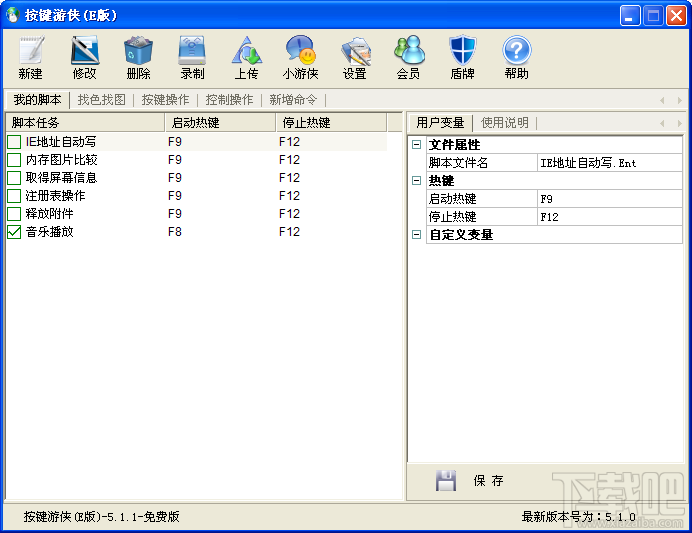Viewport: 692px width, 533px height.
Task: Uncheck the 音乐播放 script checkbox
Action: coord(14,232)
